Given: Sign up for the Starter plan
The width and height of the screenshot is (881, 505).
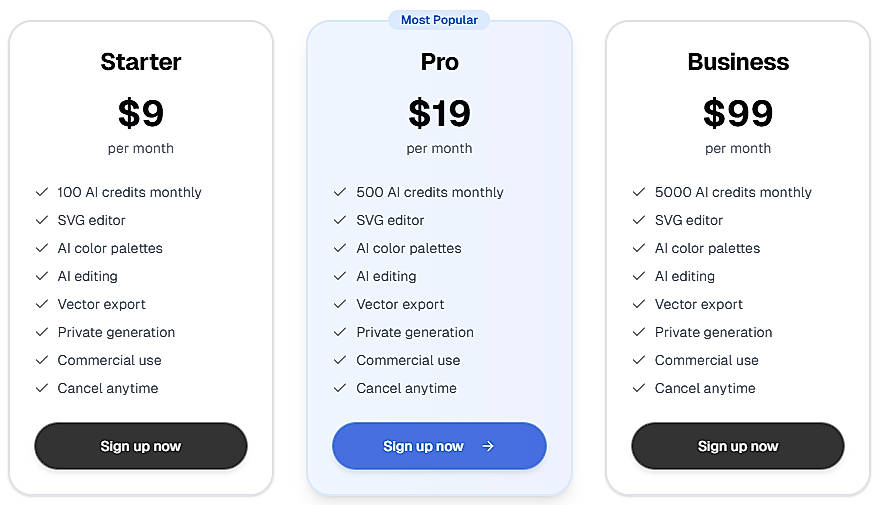Looking at the screenshot, I should pyautogui.click(x=141, y=446).
